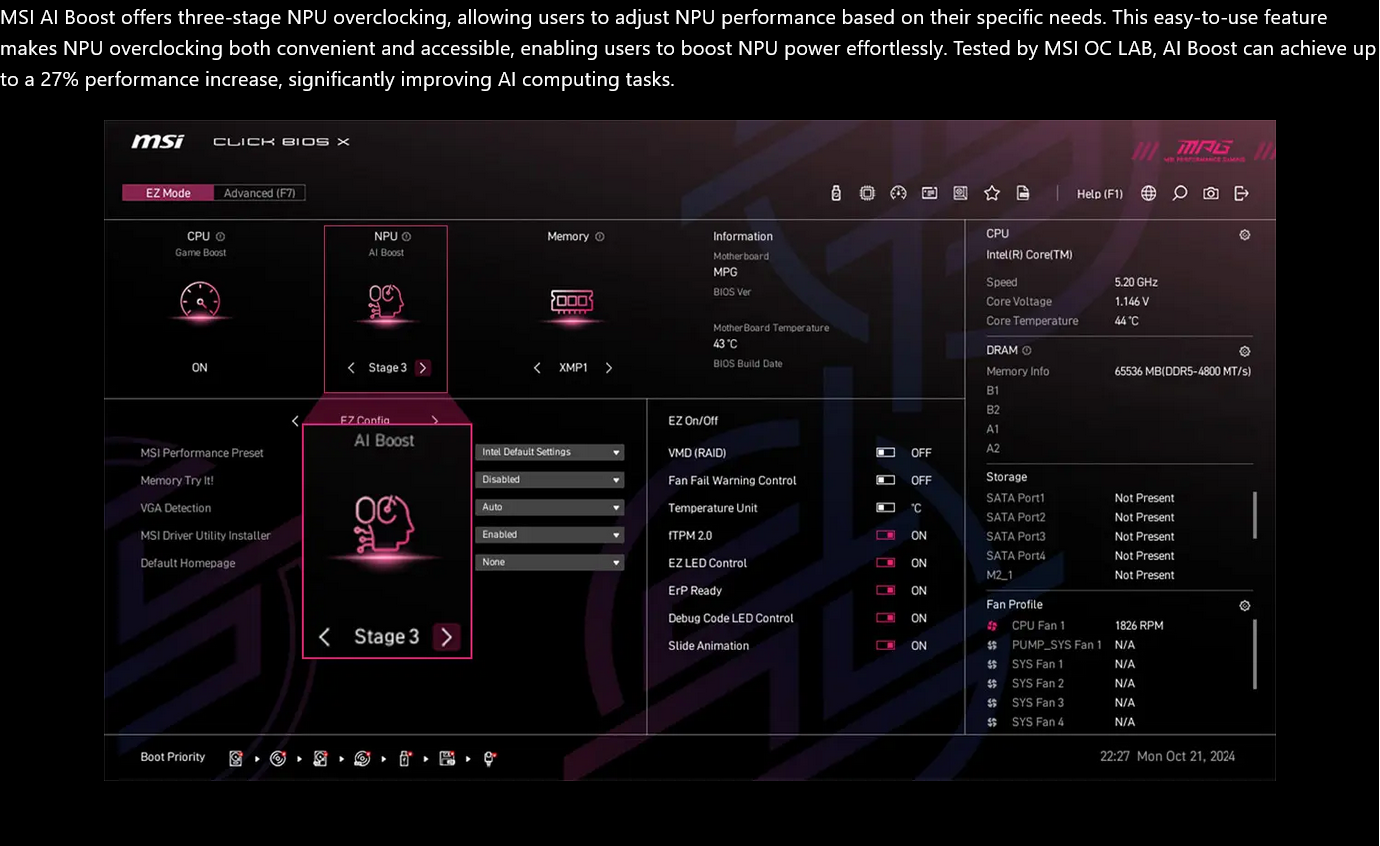Open Fan Profile settings gear
The height and width of the screenshot is (846, 1380).
pos(1244,605)
